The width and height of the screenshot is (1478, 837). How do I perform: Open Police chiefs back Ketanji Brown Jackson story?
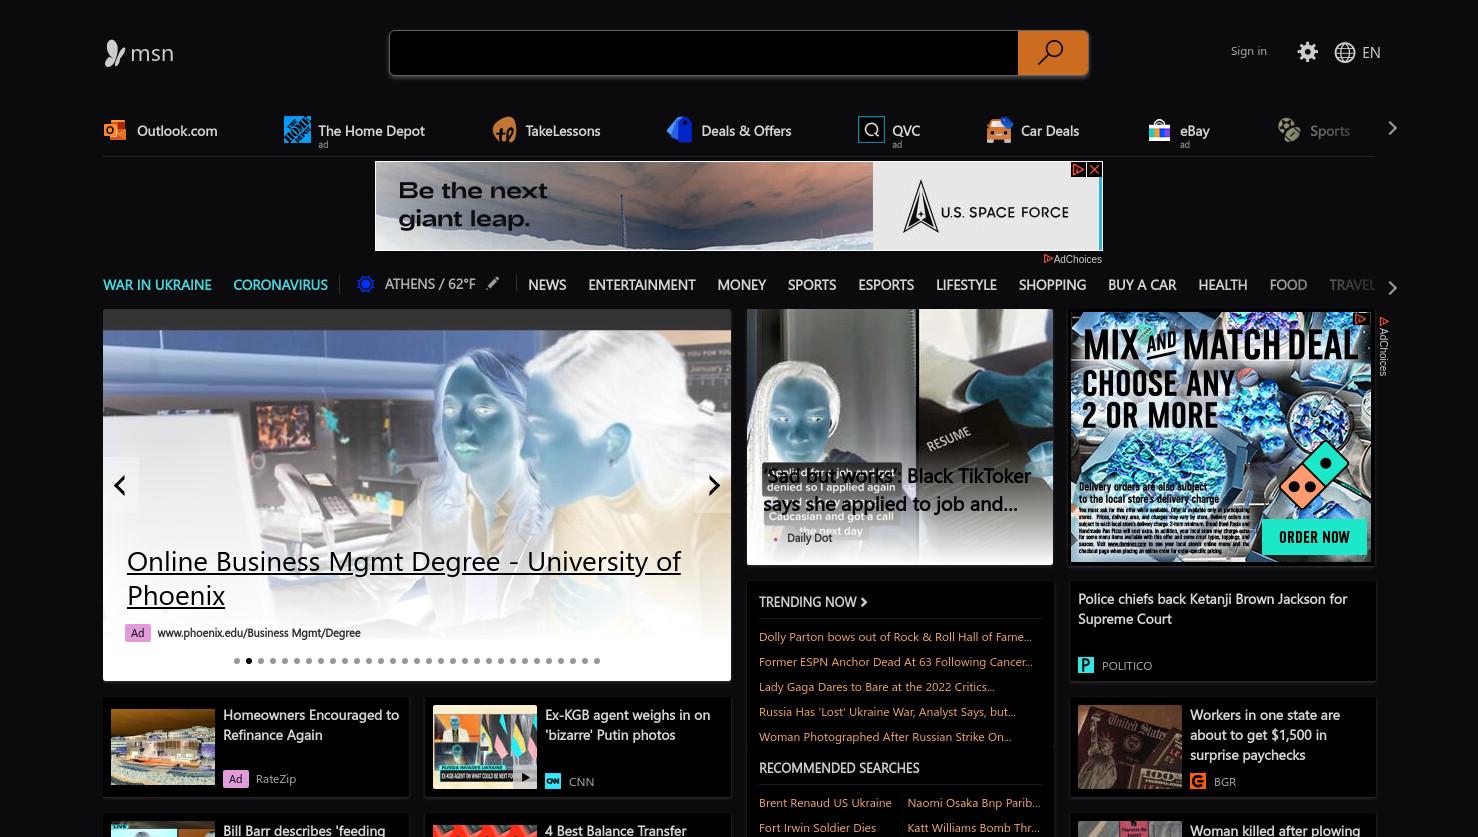1212,608
